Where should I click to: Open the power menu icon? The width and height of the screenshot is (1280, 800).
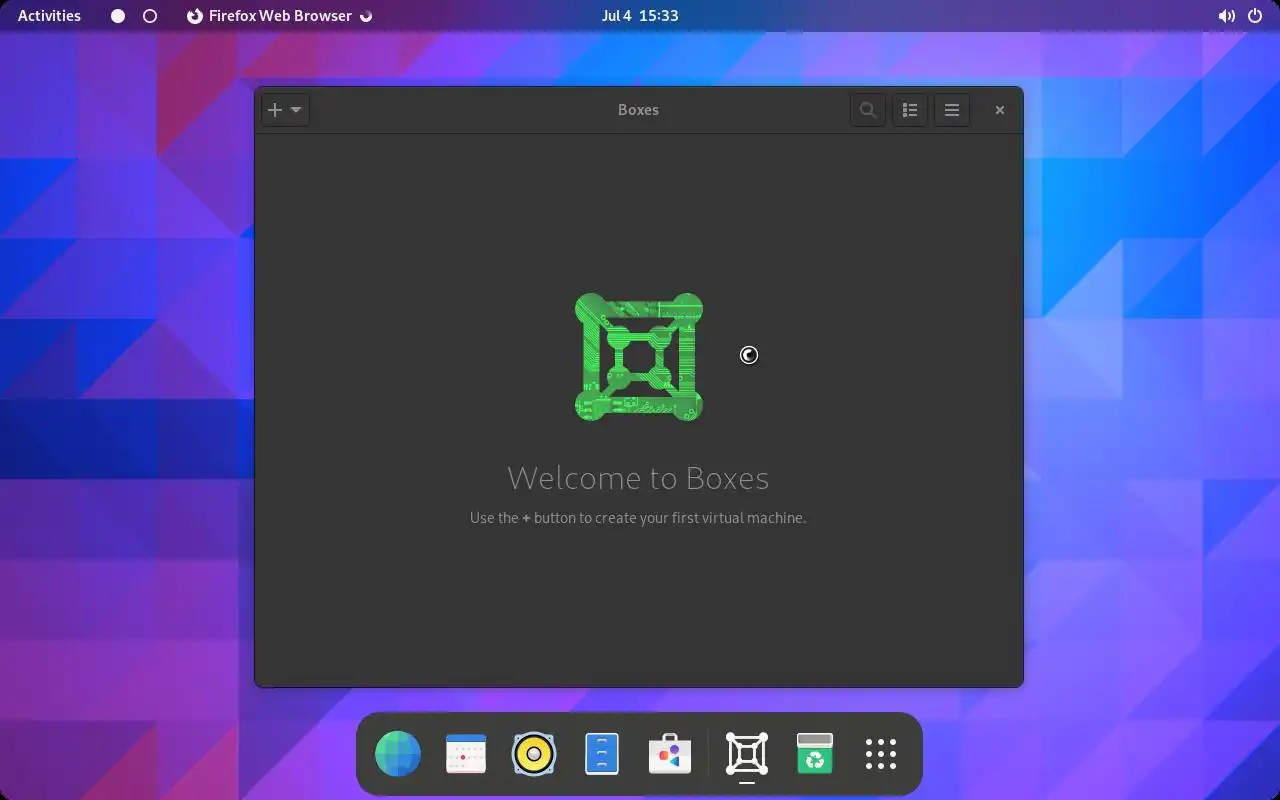1255,16
